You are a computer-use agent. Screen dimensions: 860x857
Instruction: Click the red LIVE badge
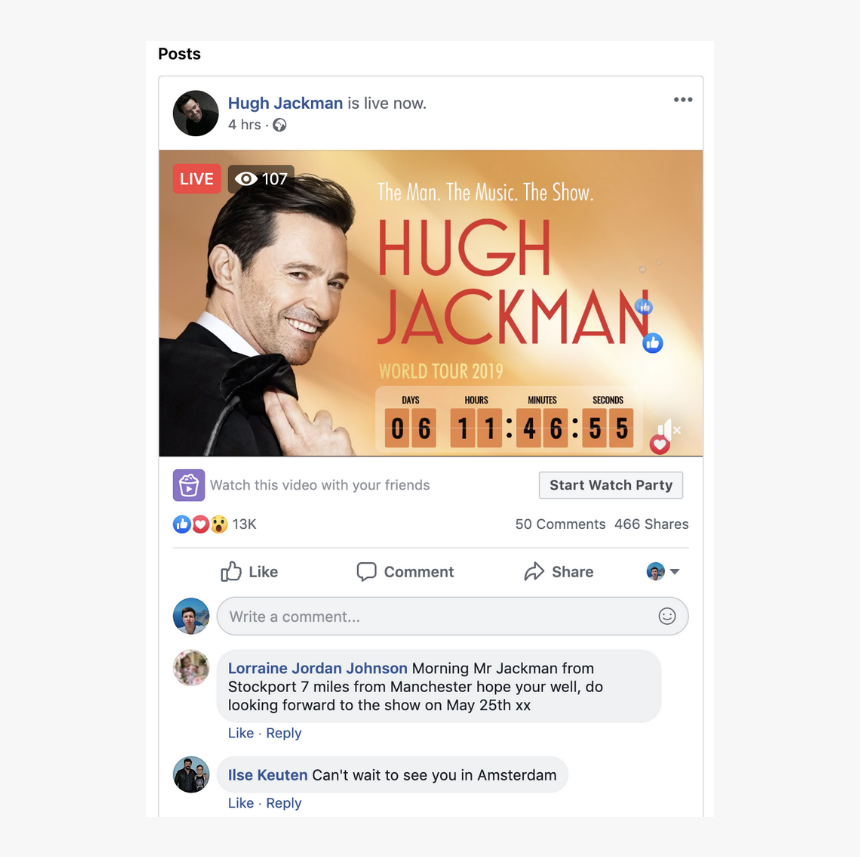tap(197, 179)
